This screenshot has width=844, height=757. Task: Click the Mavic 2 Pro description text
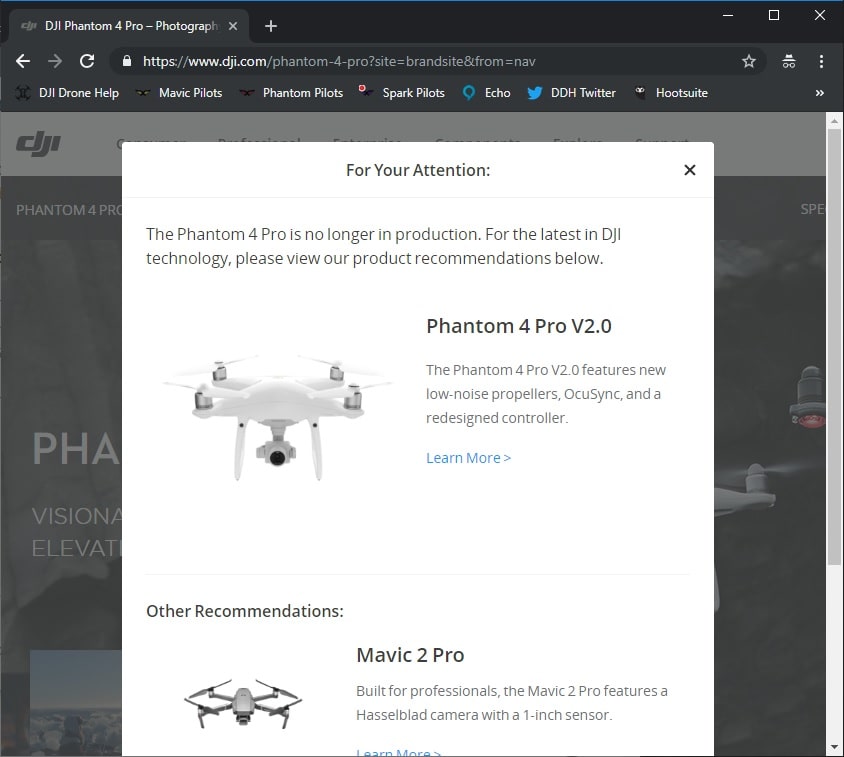pyautogui.click(x=512, y=703)
